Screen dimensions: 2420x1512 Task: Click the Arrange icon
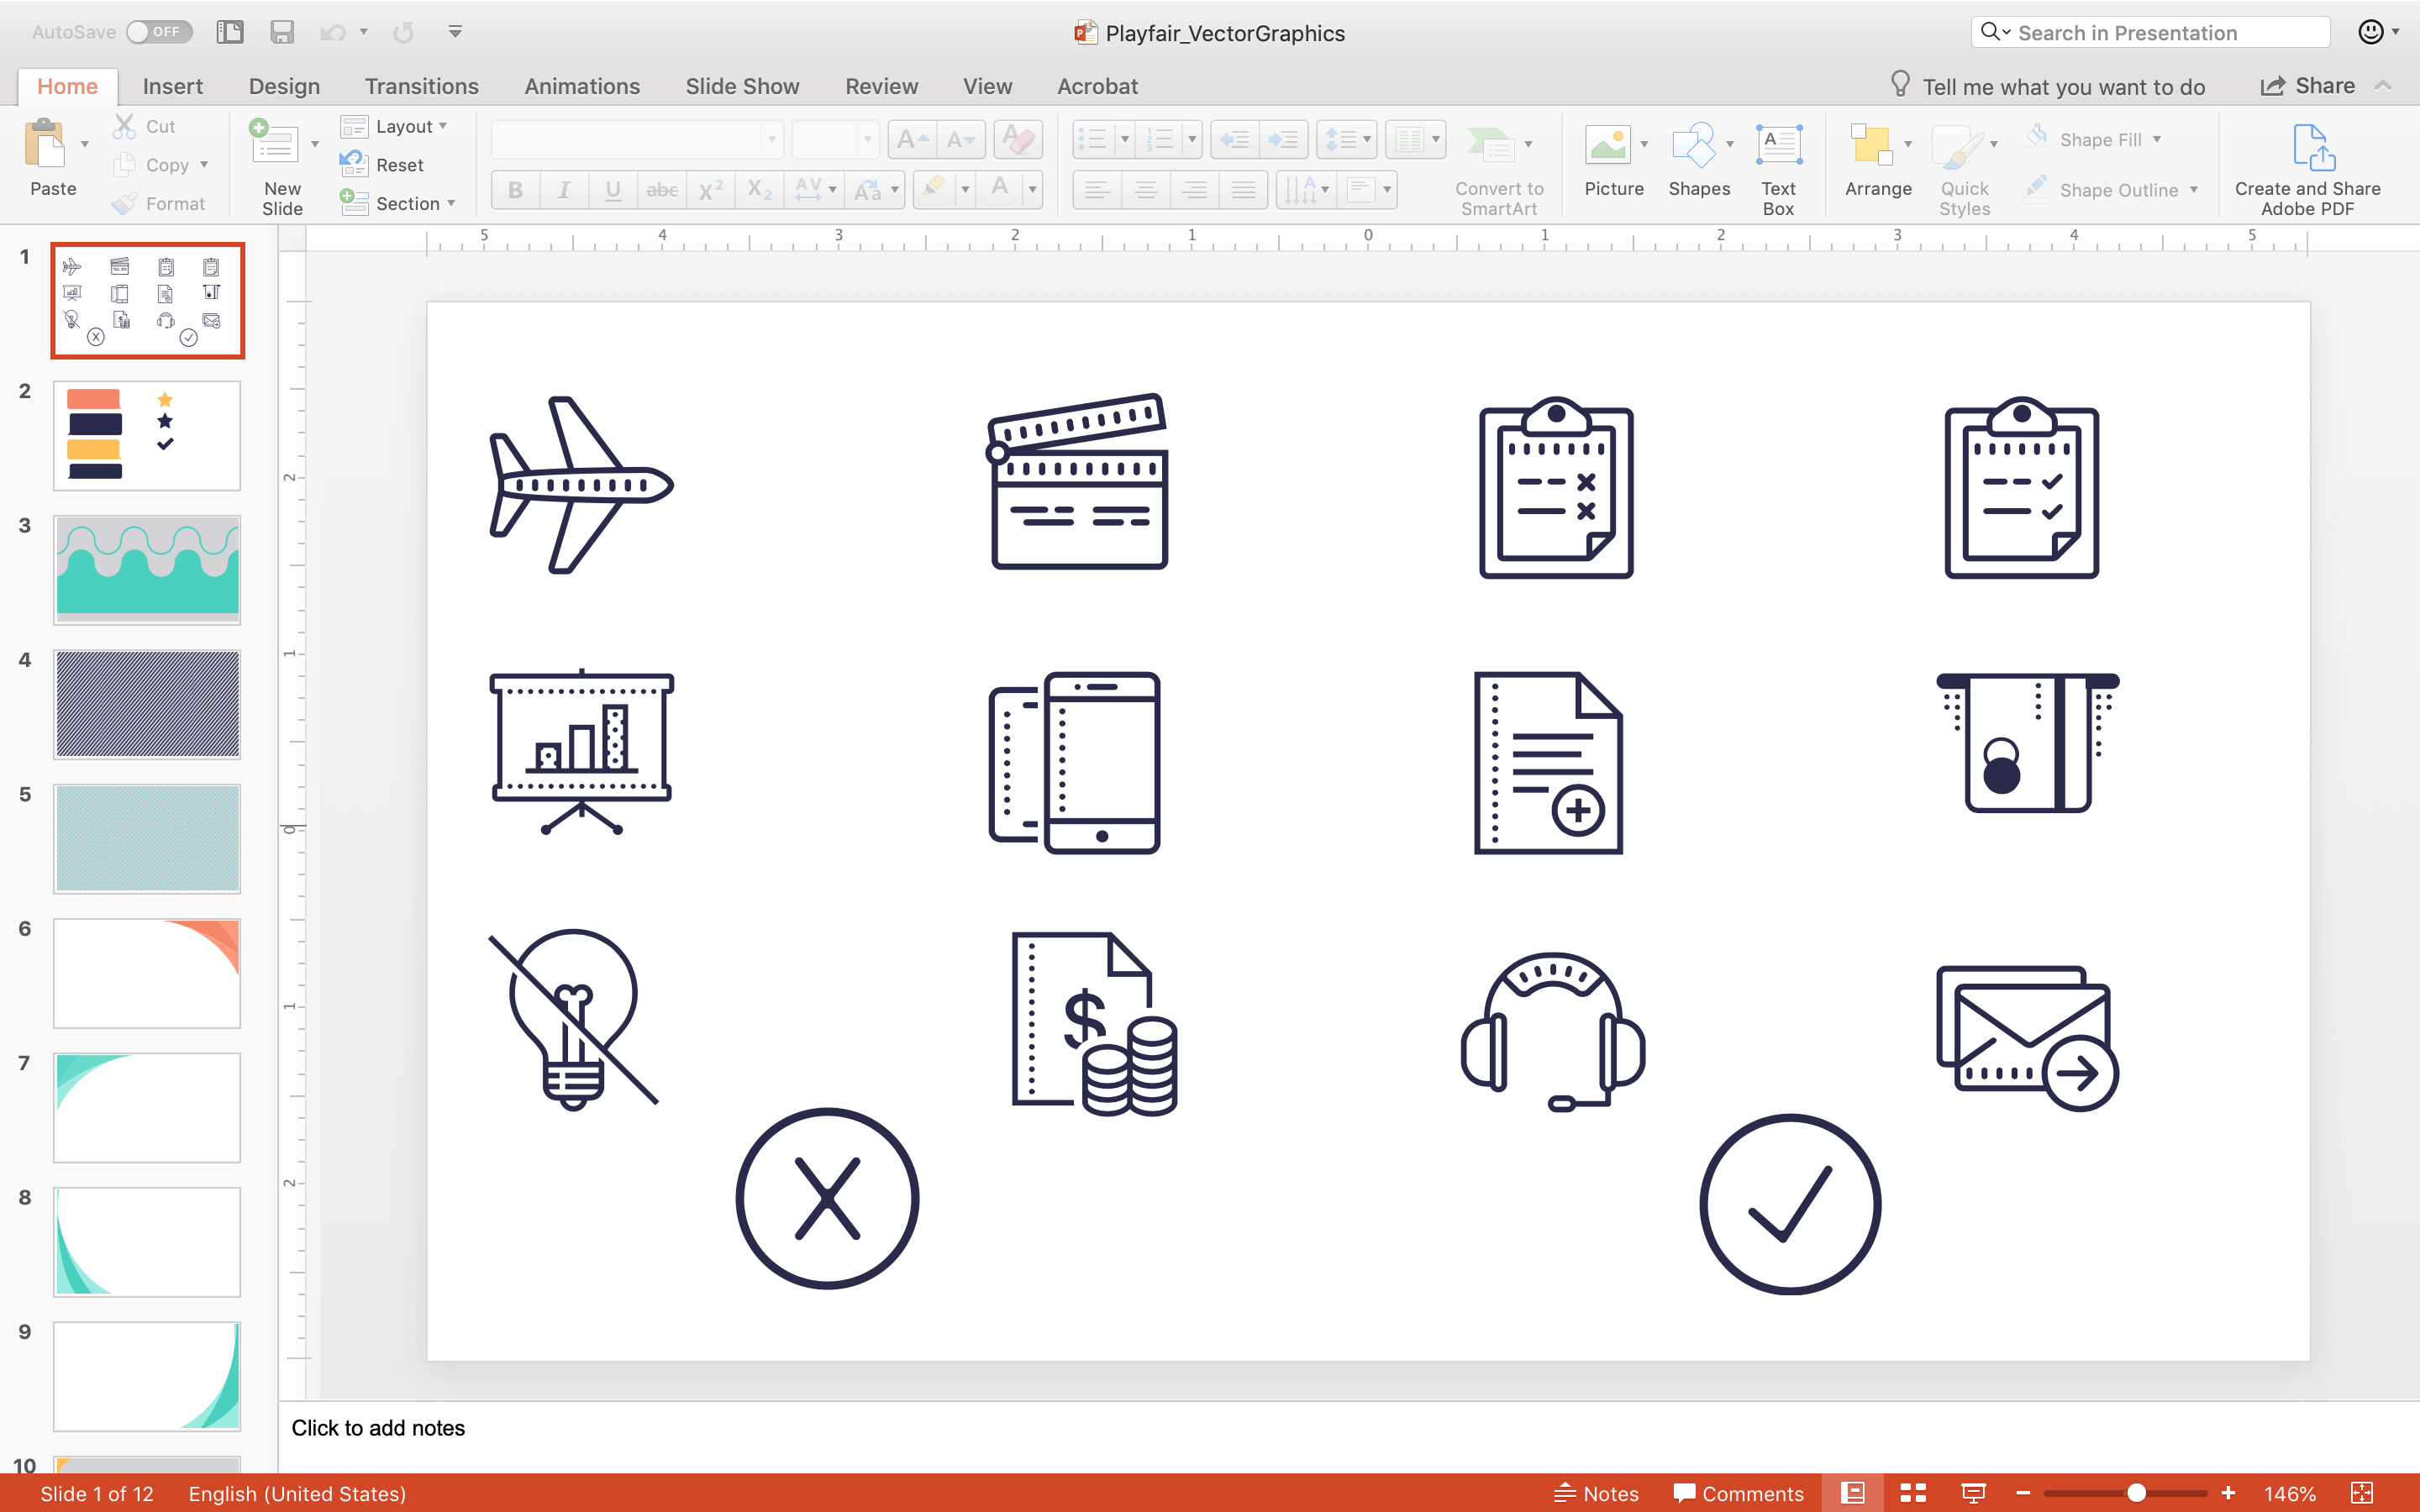(1872, 147)
